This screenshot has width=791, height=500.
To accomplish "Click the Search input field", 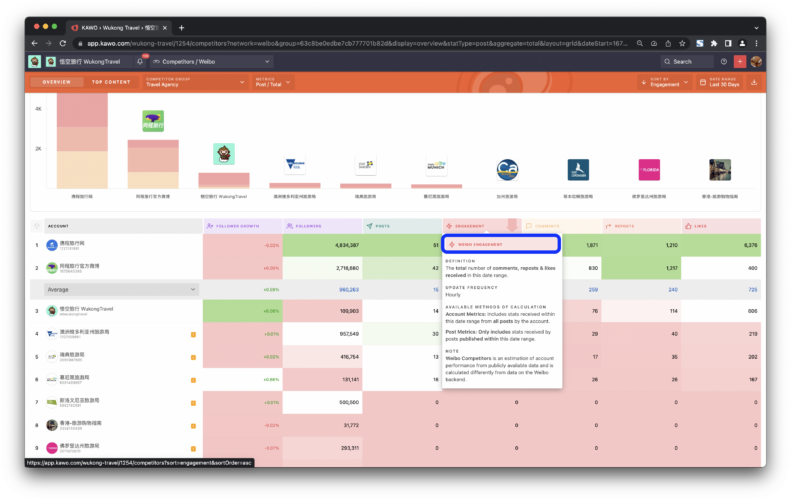I will coord(692,61).
